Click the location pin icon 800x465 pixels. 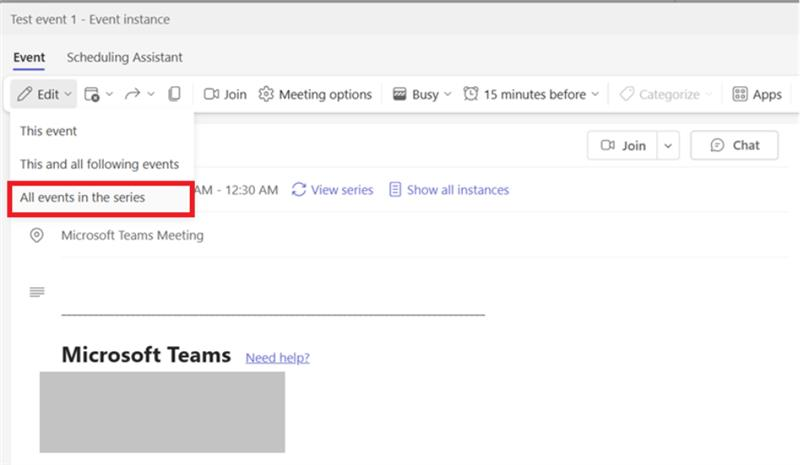click(37, 235)
